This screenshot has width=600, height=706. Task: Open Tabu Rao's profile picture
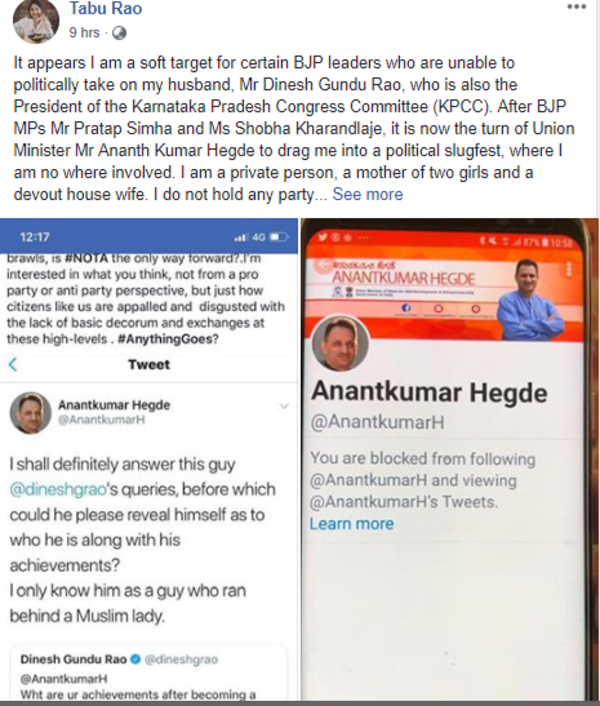[36, 21]
